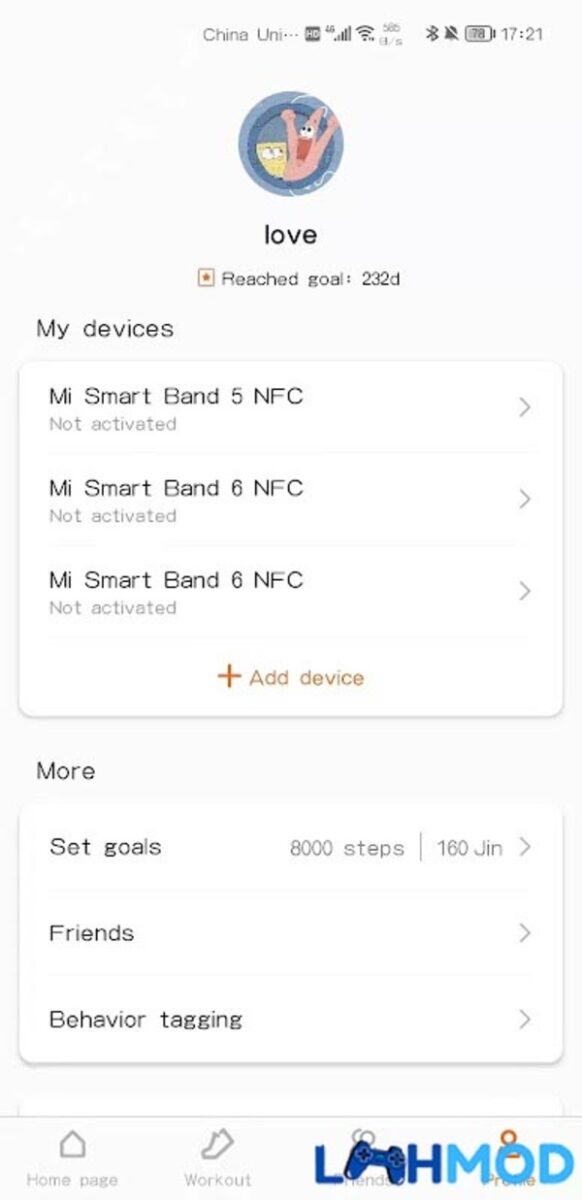582x1200 pixels.
Task: Open the Behavior tagging entry
Action: (291, 1019)
